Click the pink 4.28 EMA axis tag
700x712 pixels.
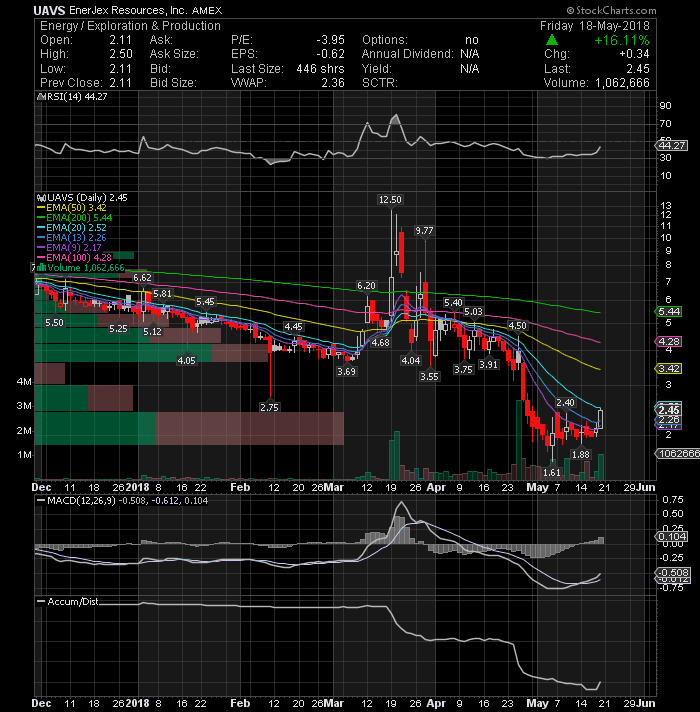(669, 341)
